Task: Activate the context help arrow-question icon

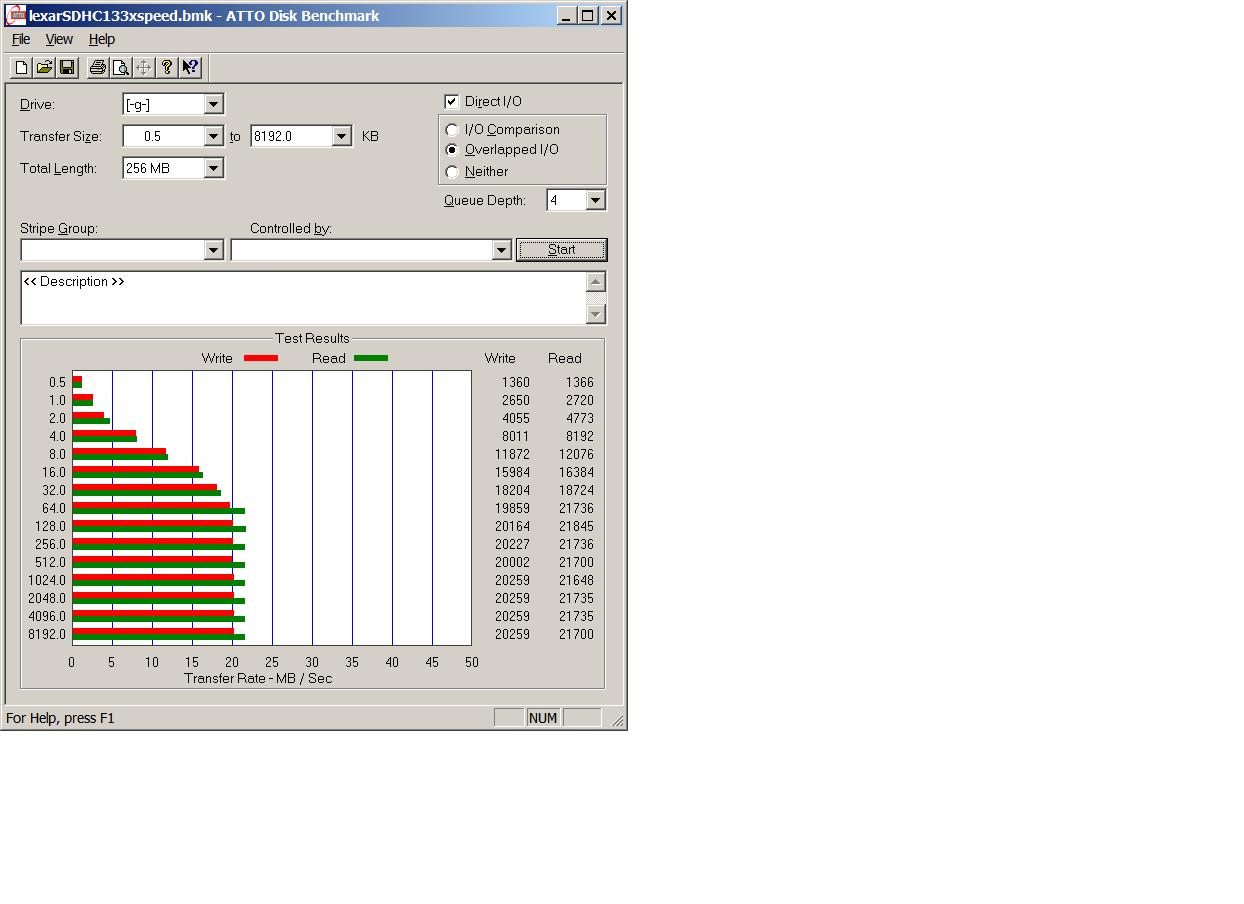Action: [x=190, y=67]
